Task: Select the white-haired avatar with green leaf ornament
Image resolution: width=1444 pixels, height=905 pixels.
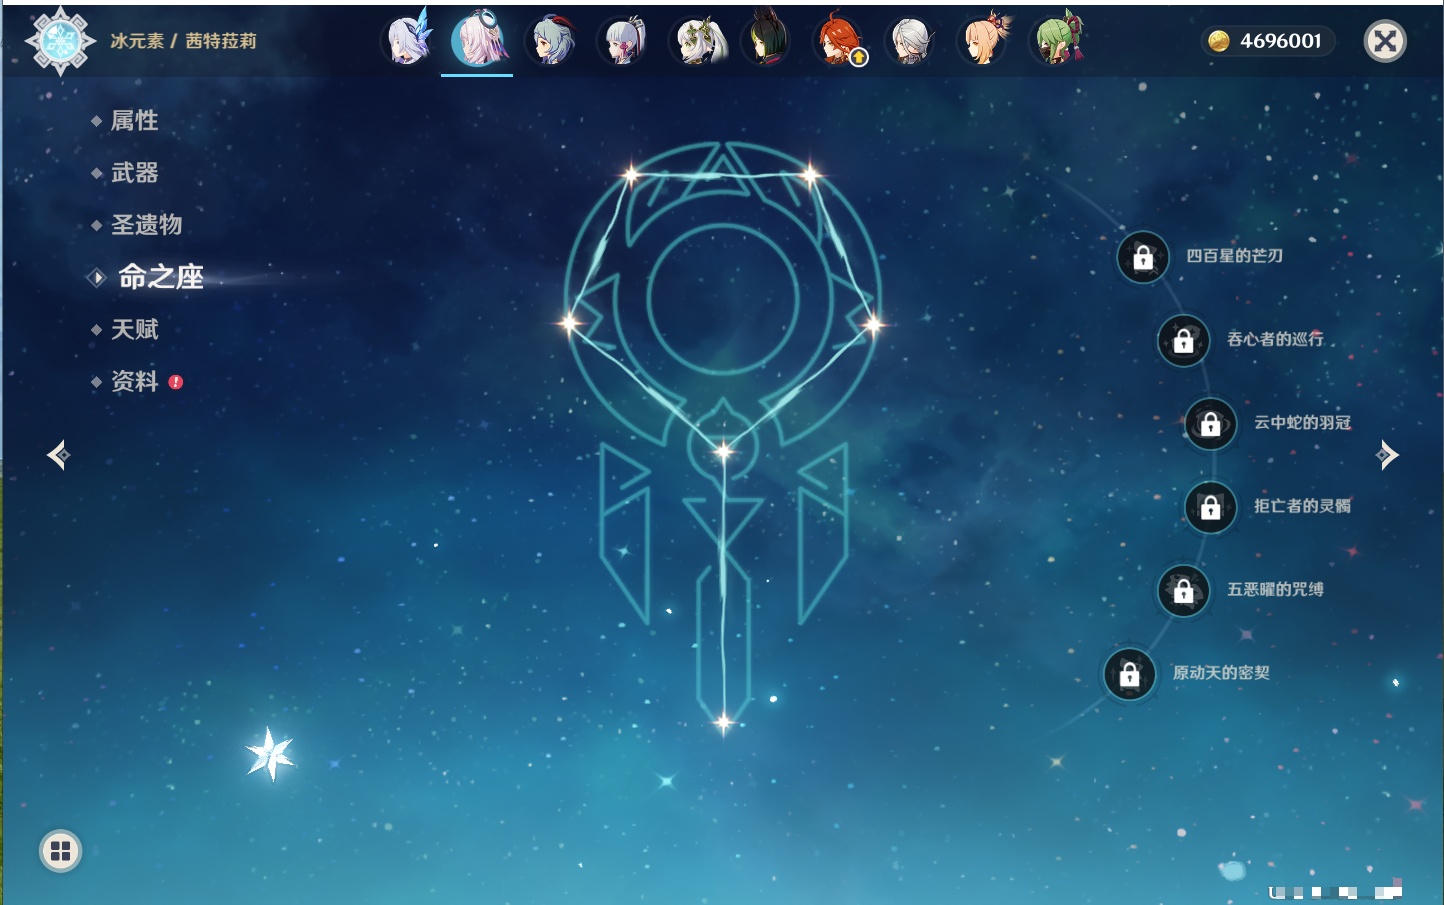Action: (x=697, y=40)
